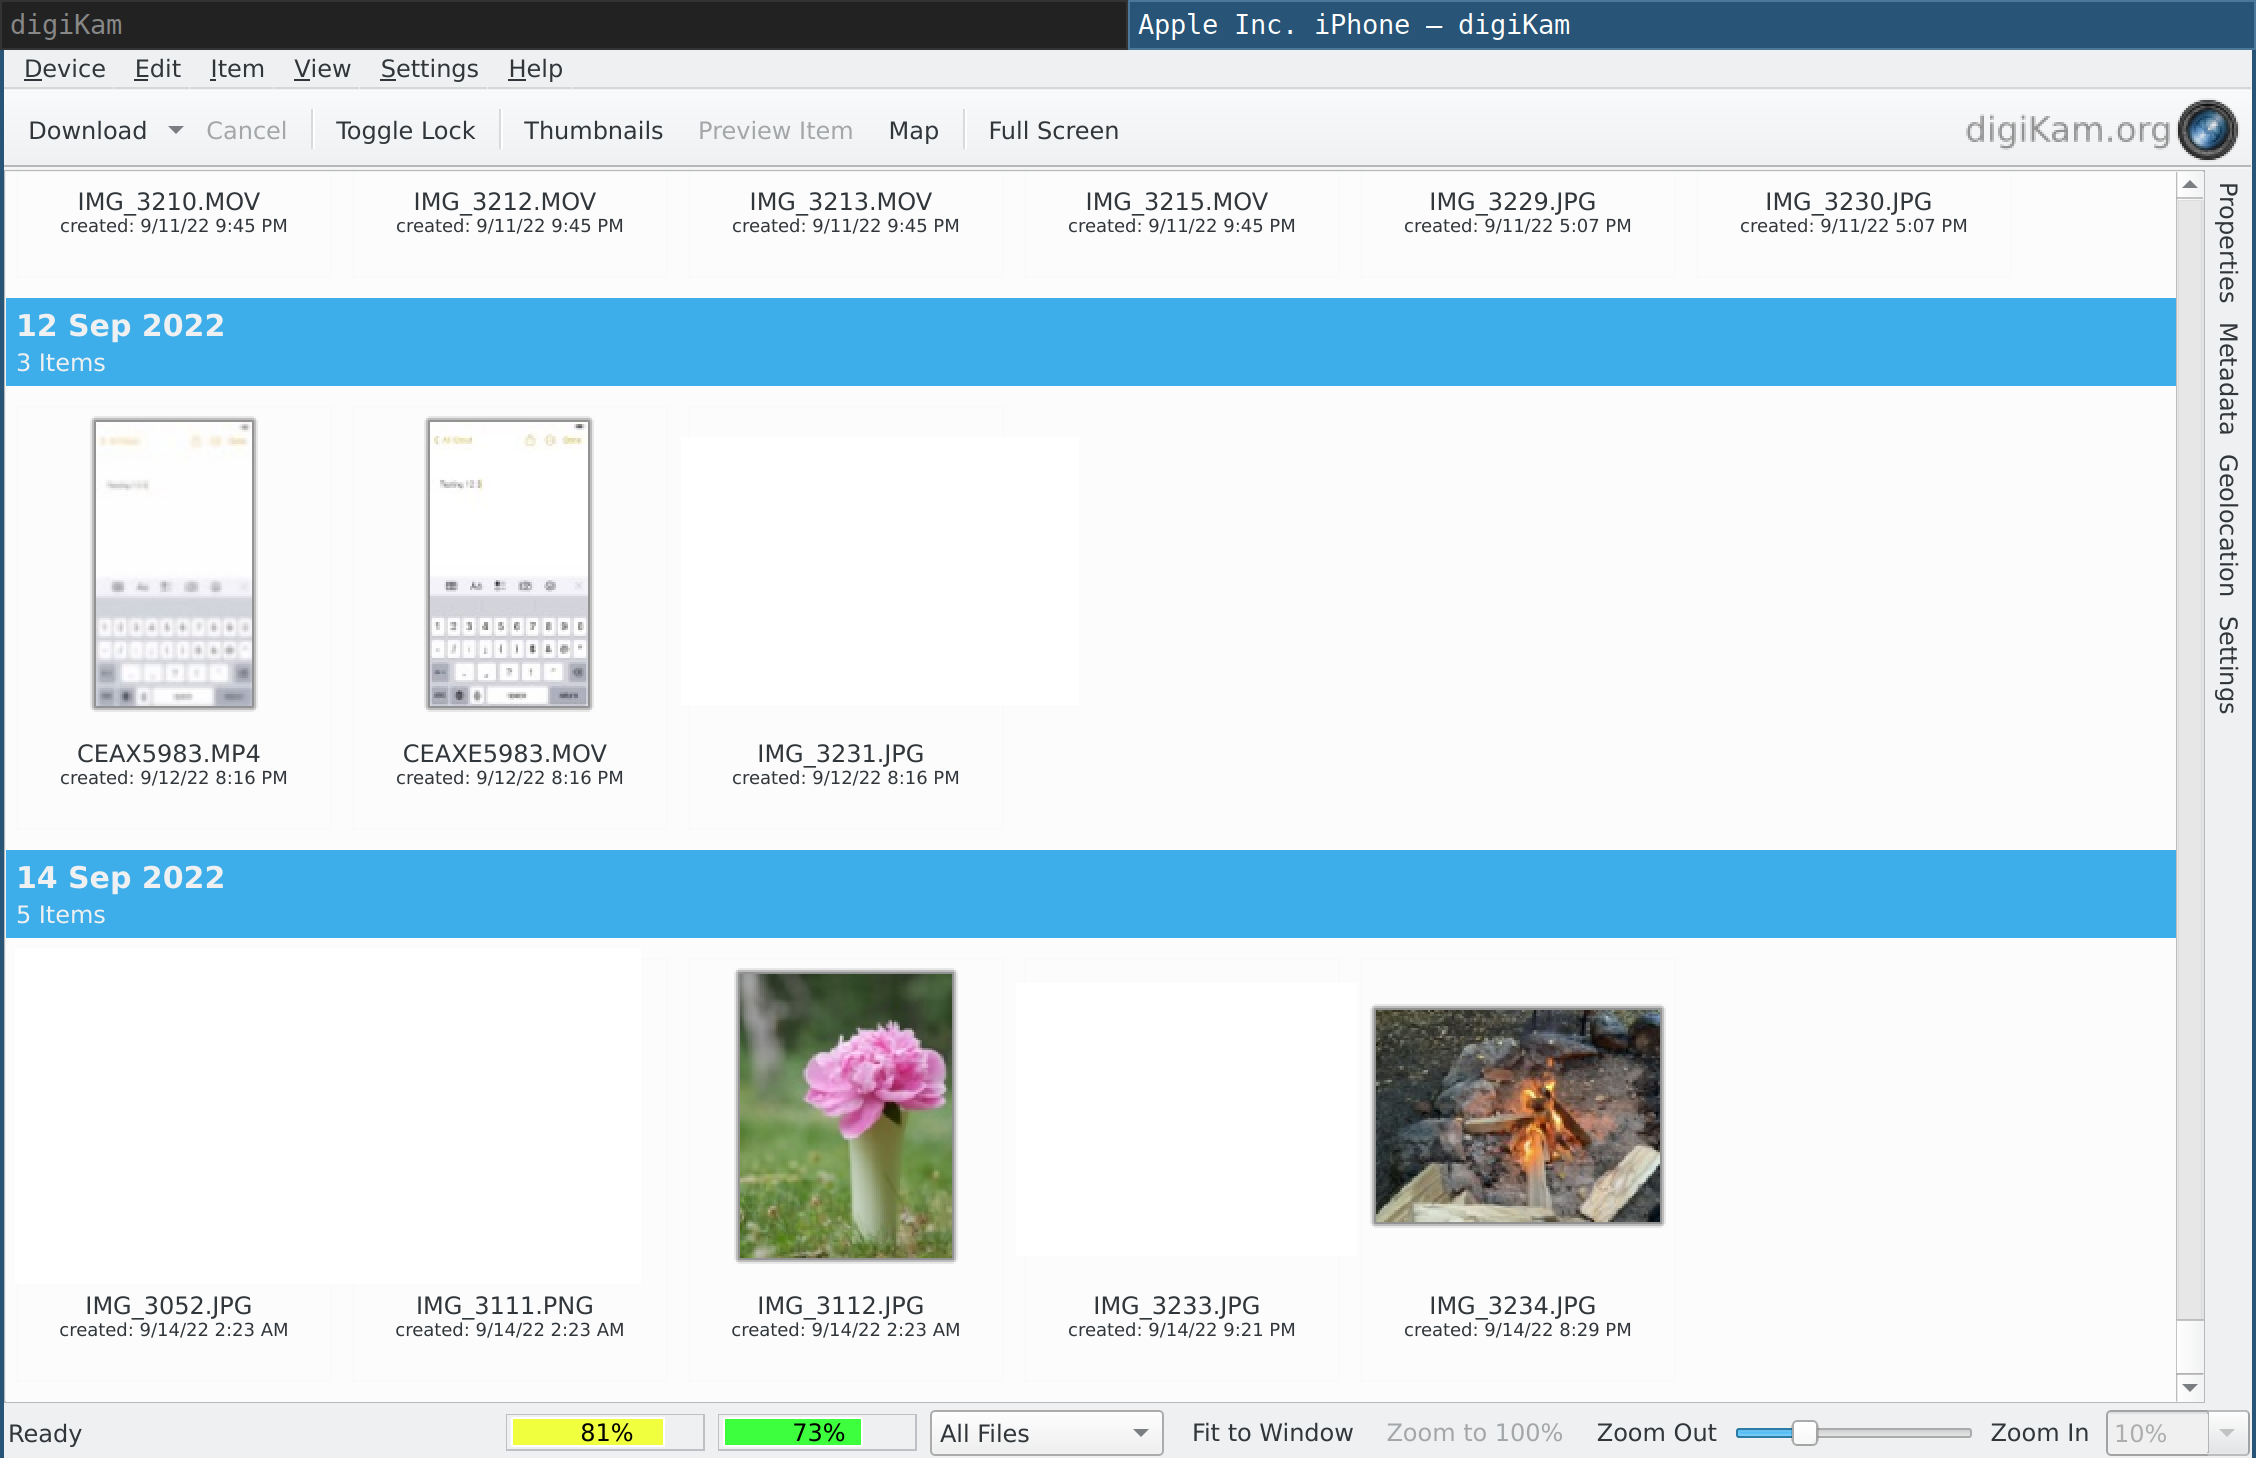Click created 9/14/22 8:29 PM text

click(x=1517, y=1329)
